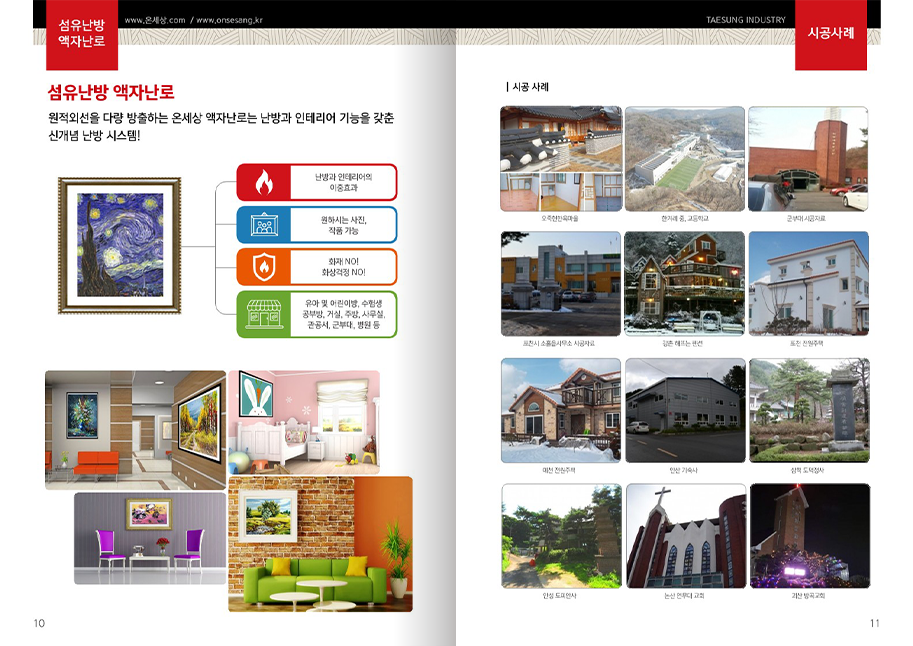Open the www.온세상.com link

coord(155,20)
